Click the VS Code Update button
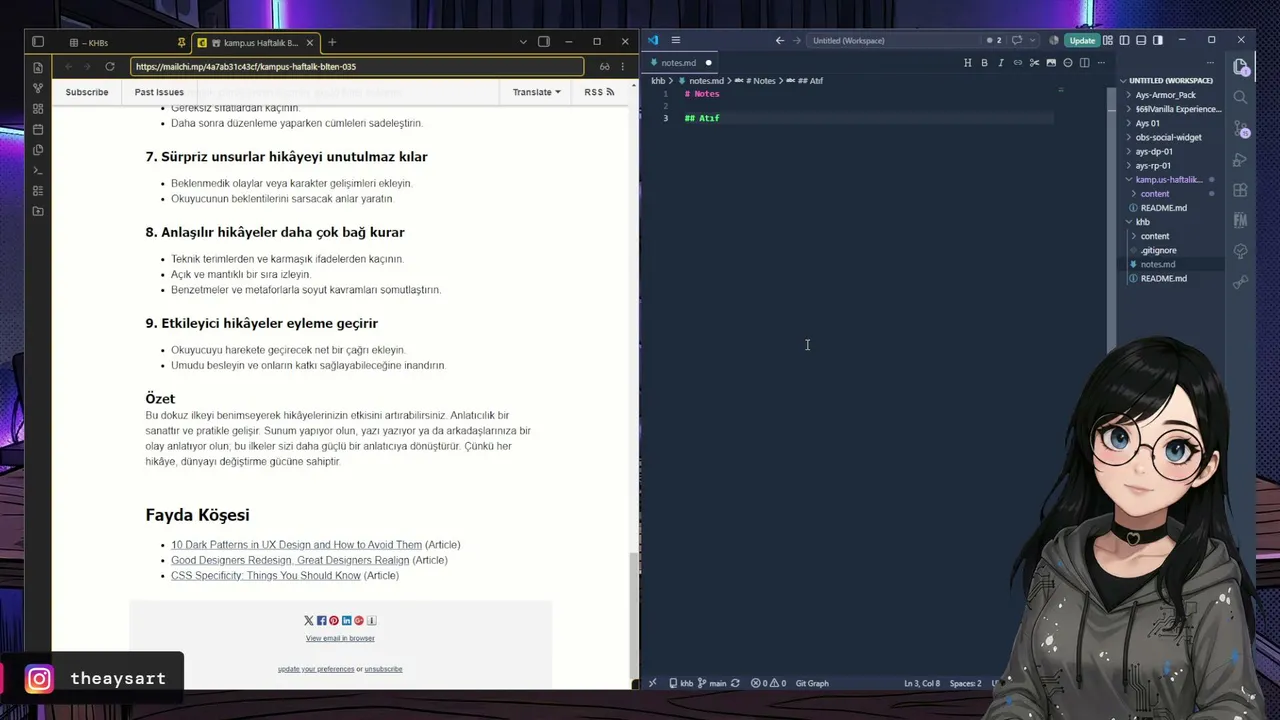Screen dimensions: 1280x720 point(1082,41)
